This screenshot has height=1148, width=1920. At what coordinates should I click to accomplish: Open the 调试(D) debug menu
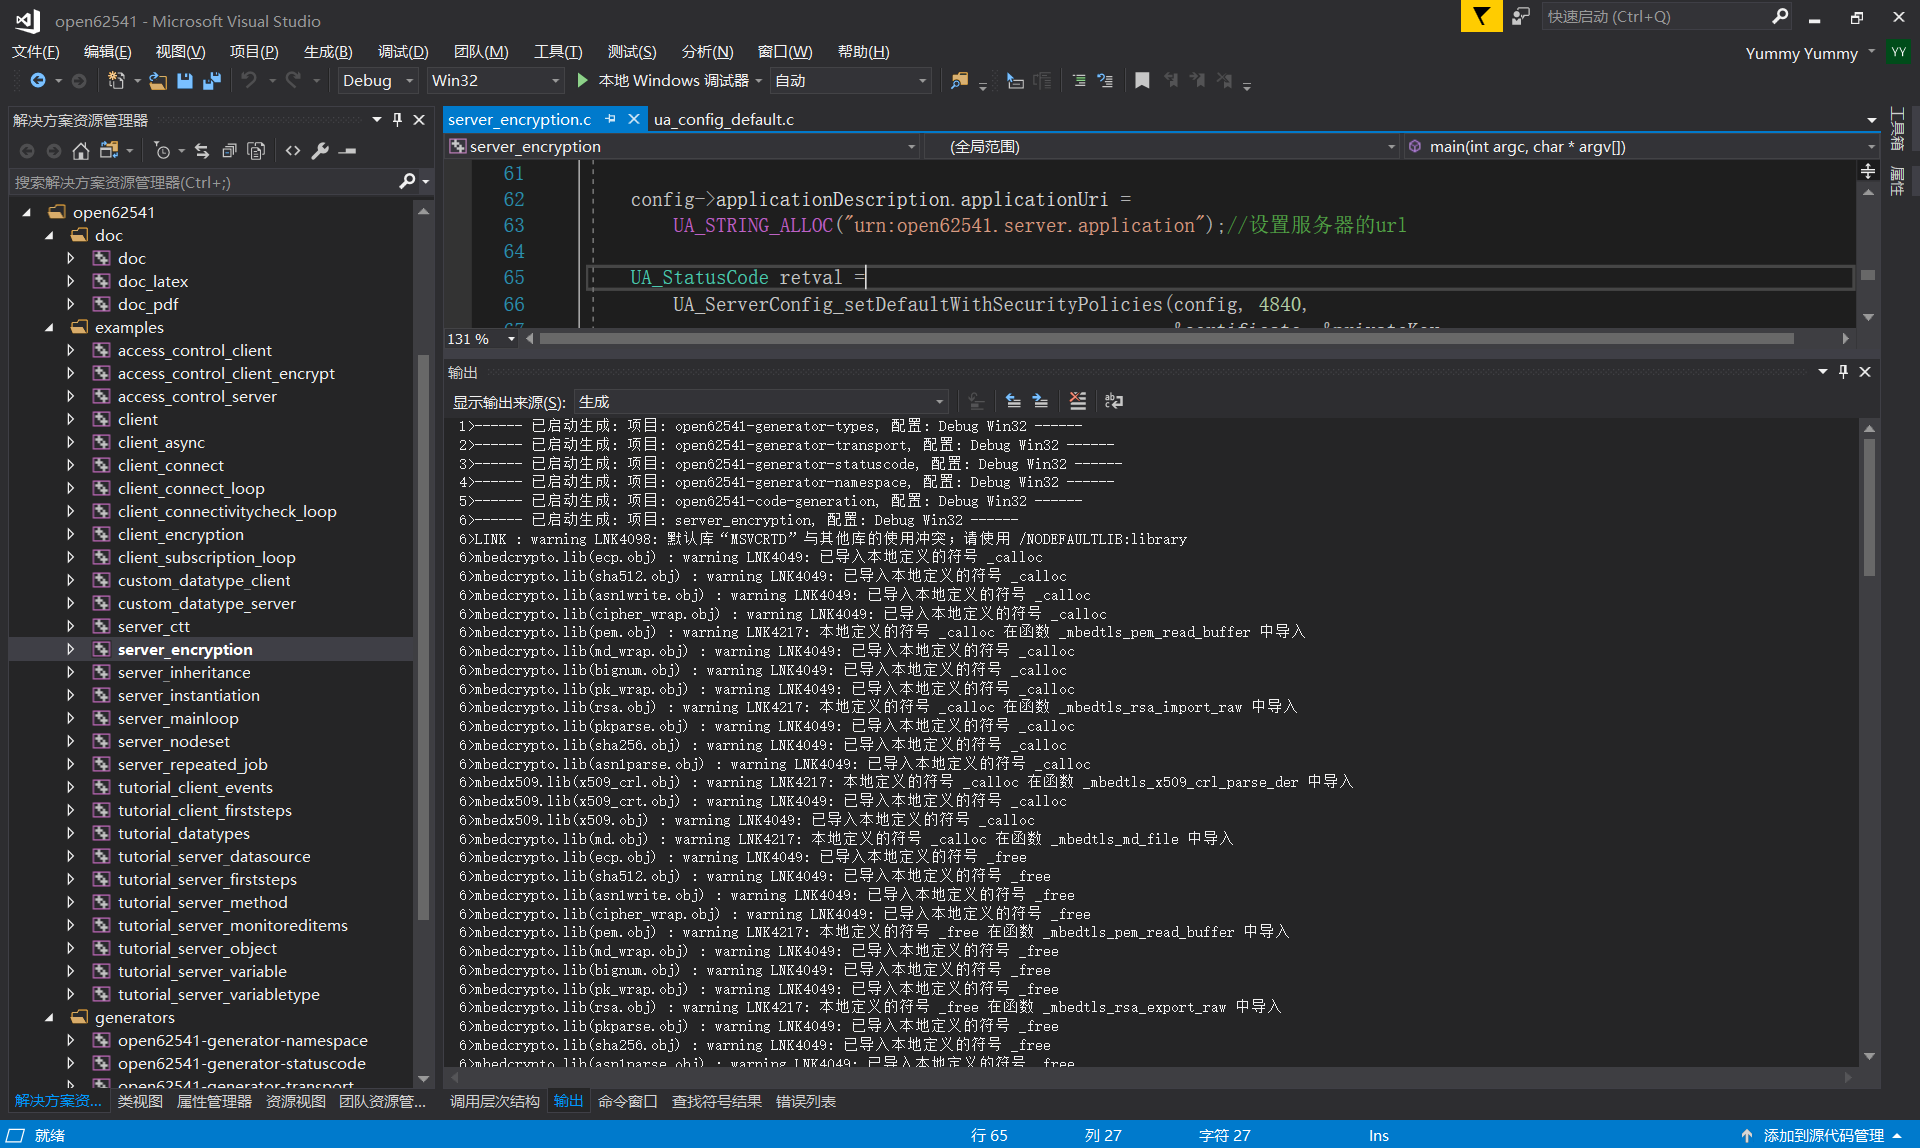[402, 52]
